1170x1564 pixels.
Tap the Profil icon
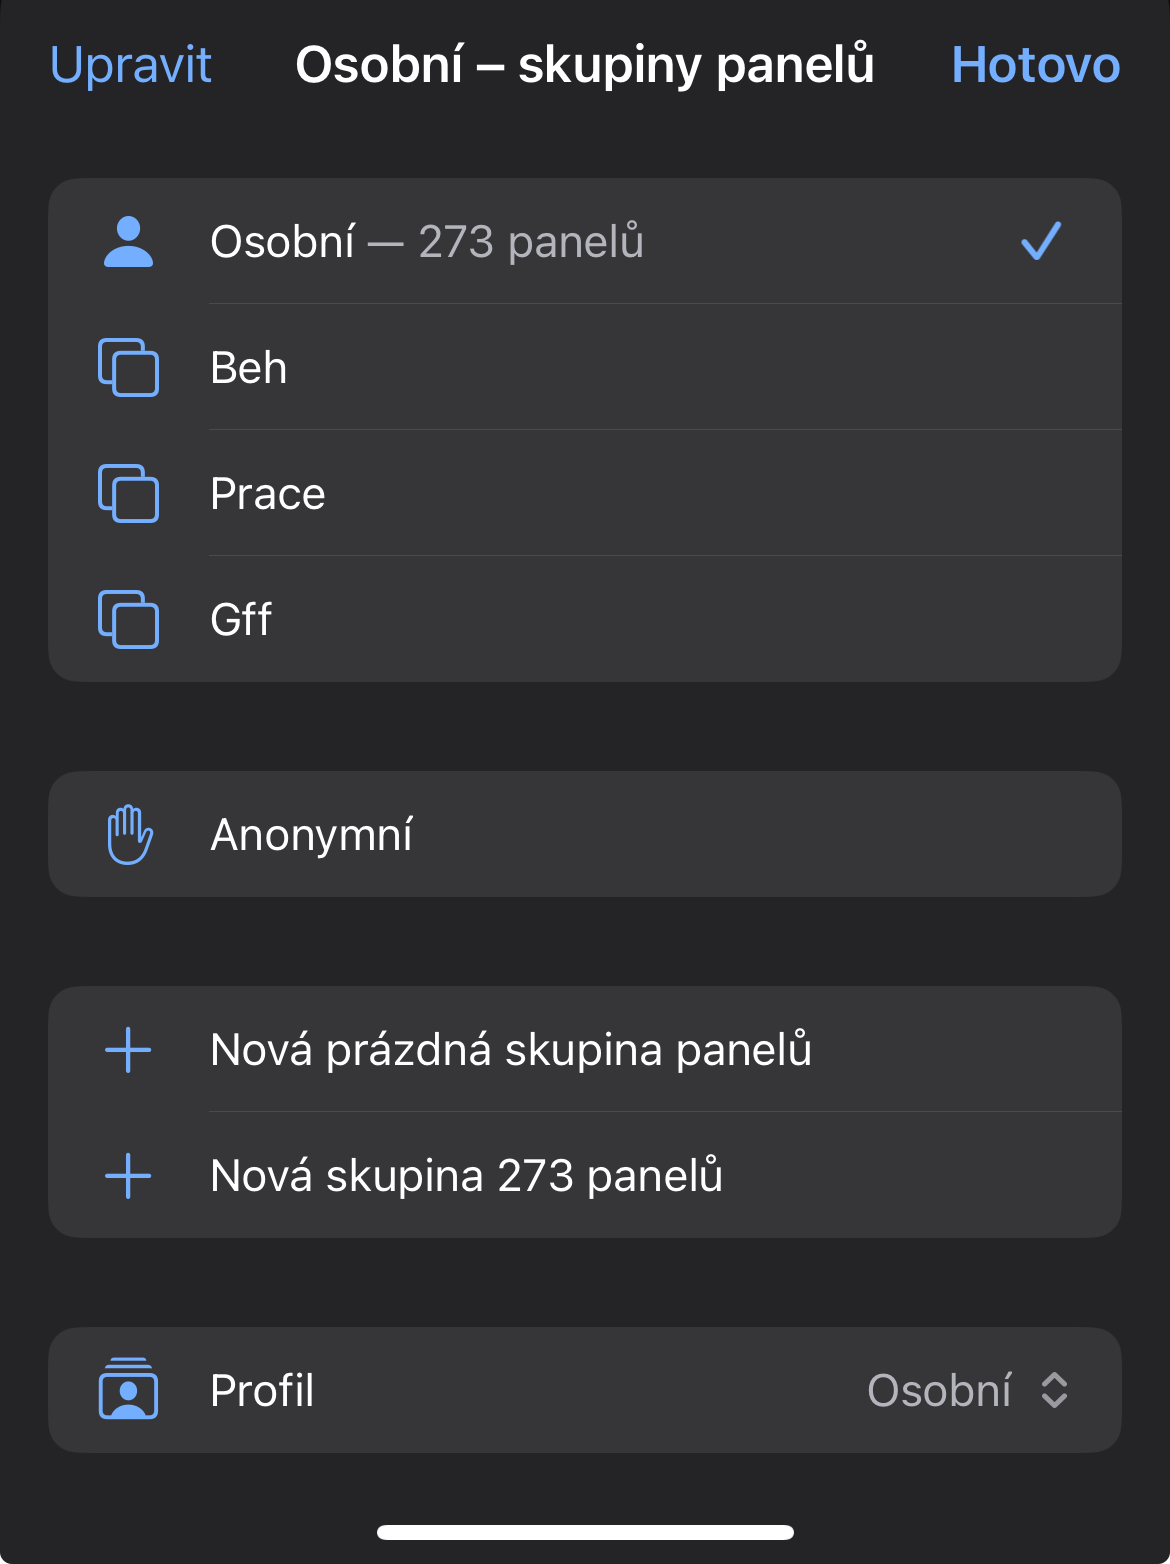coord(128,1390)
